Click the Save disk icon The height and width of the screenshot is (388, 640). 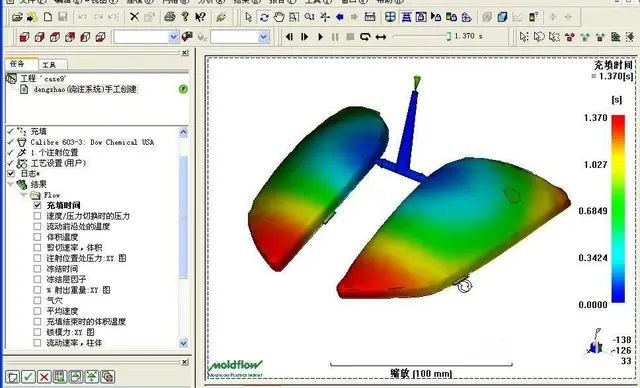pos(62,17)
